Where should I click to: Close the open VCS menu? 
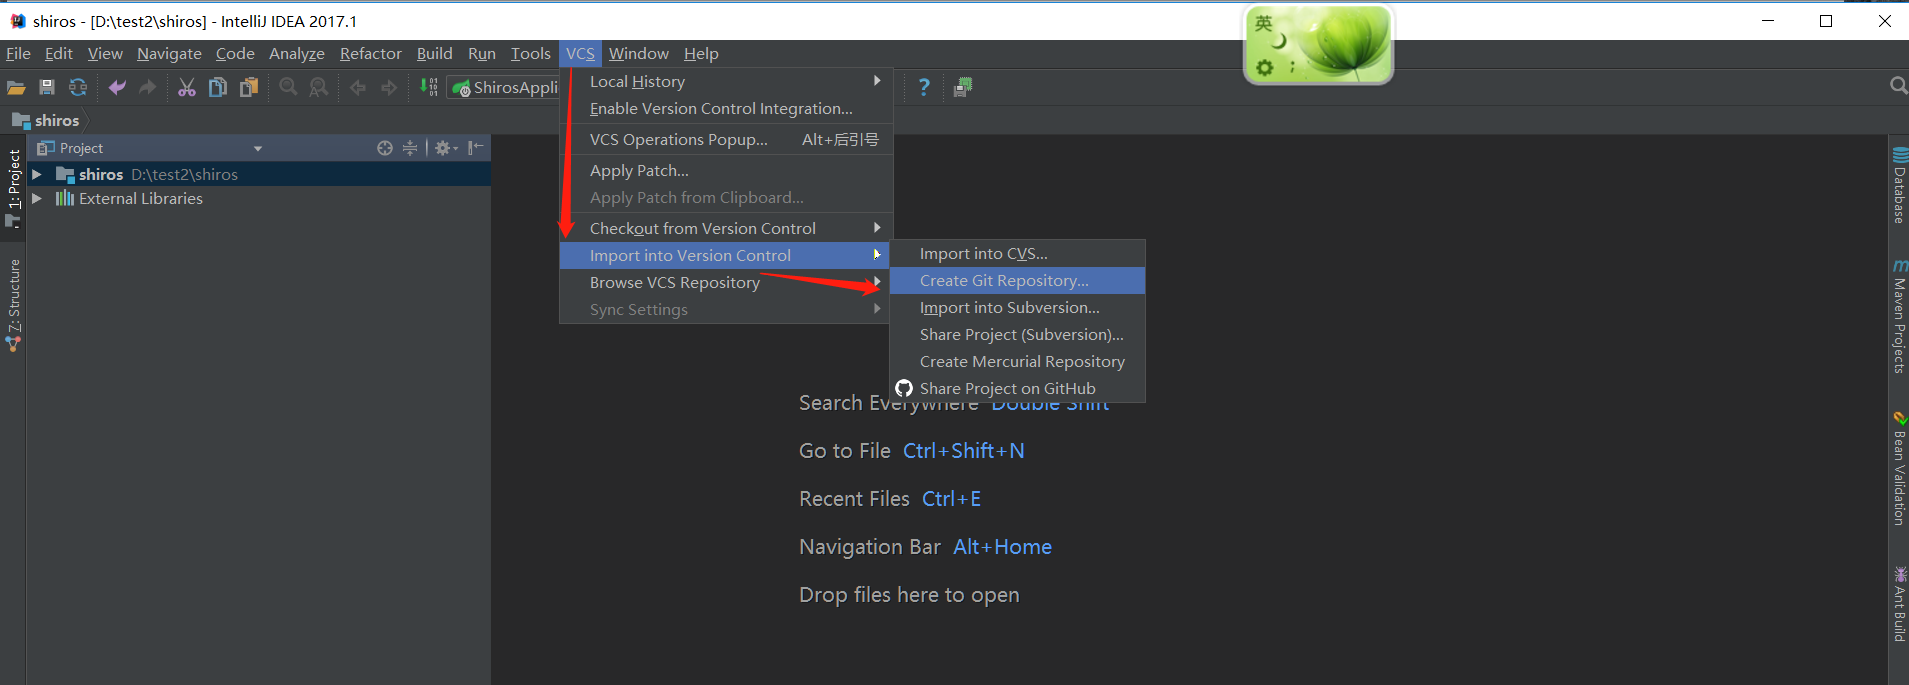click(580, 54)
